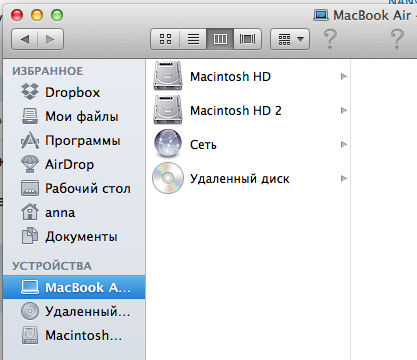Open Документы in sidebar
Screen dimensions: 417x360
pos(81,237)
